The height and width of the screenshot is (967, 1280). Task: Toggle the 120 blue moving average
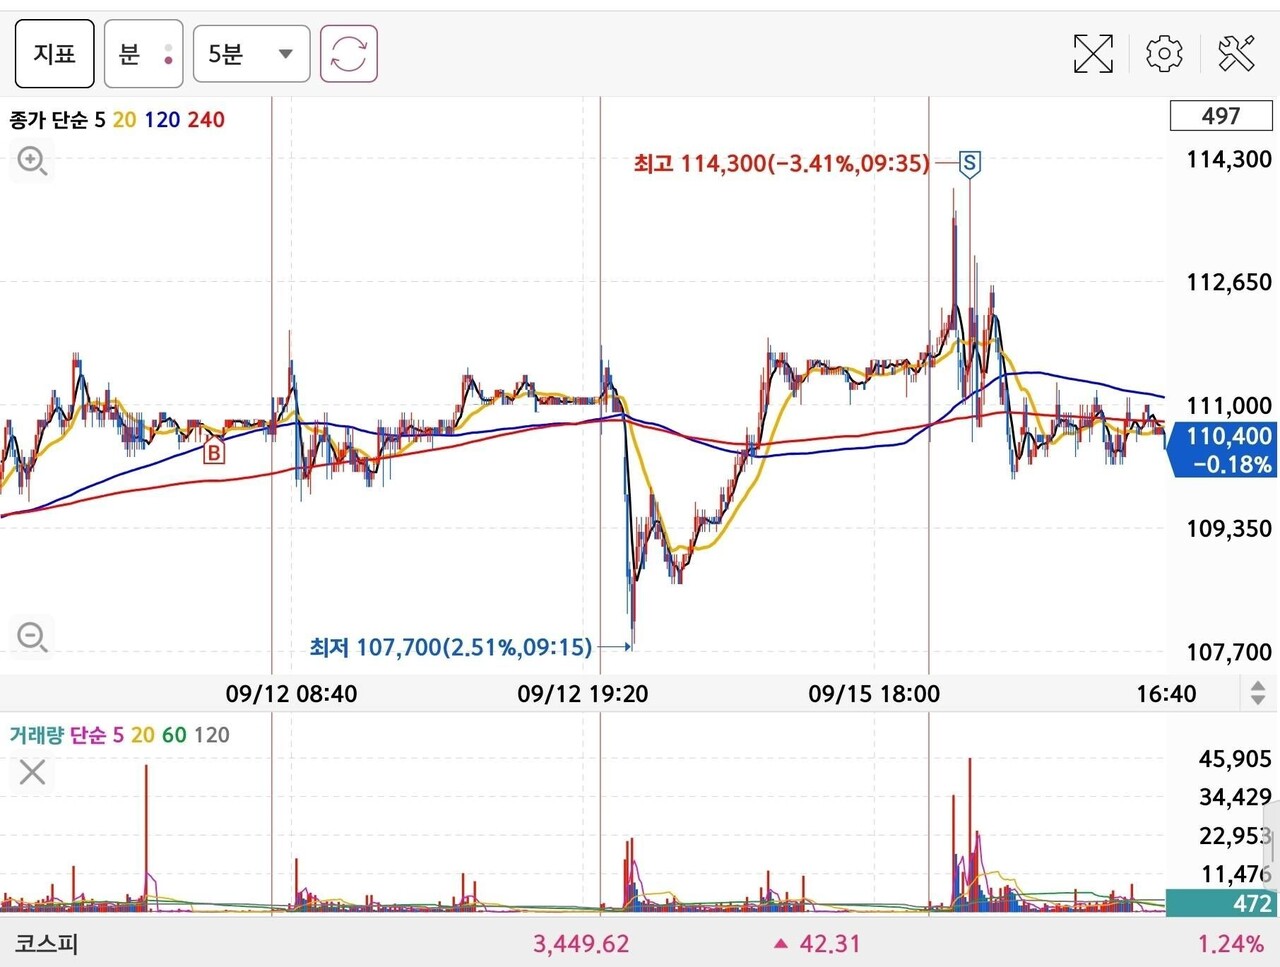click(x=162, y=120)
